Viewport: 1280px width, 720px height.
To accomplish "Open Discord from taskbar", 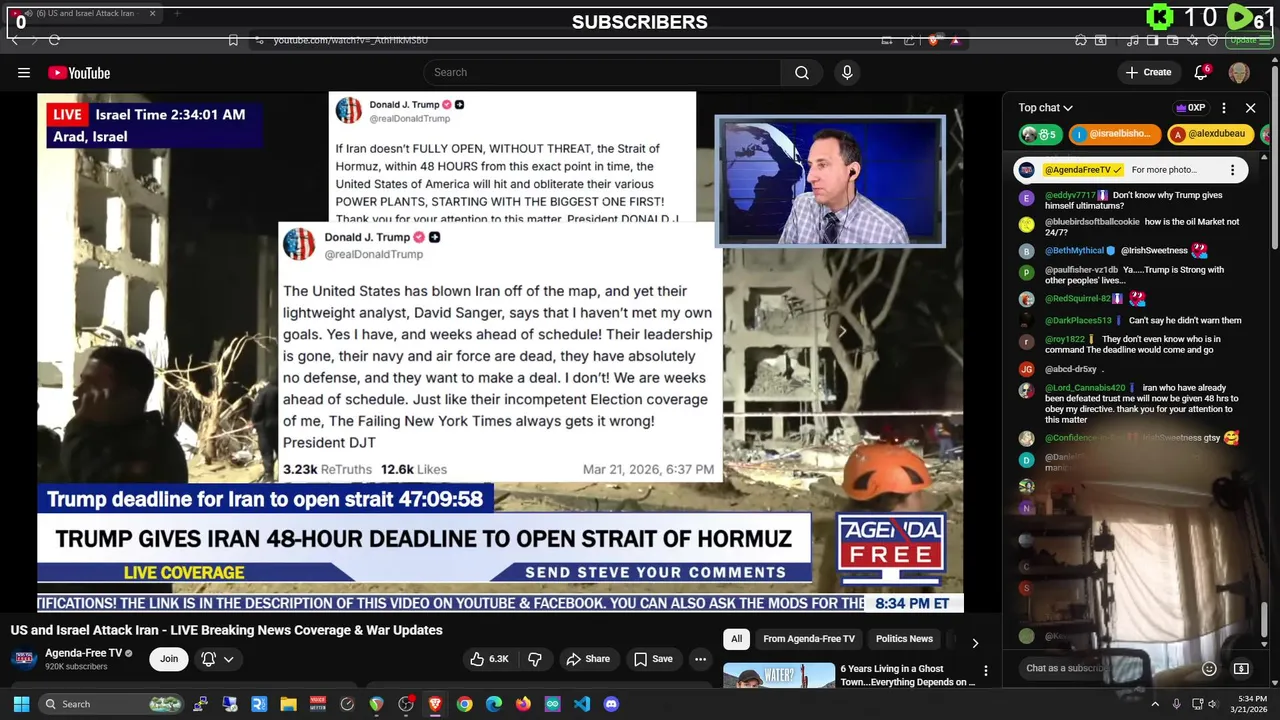I will [611, 704].
